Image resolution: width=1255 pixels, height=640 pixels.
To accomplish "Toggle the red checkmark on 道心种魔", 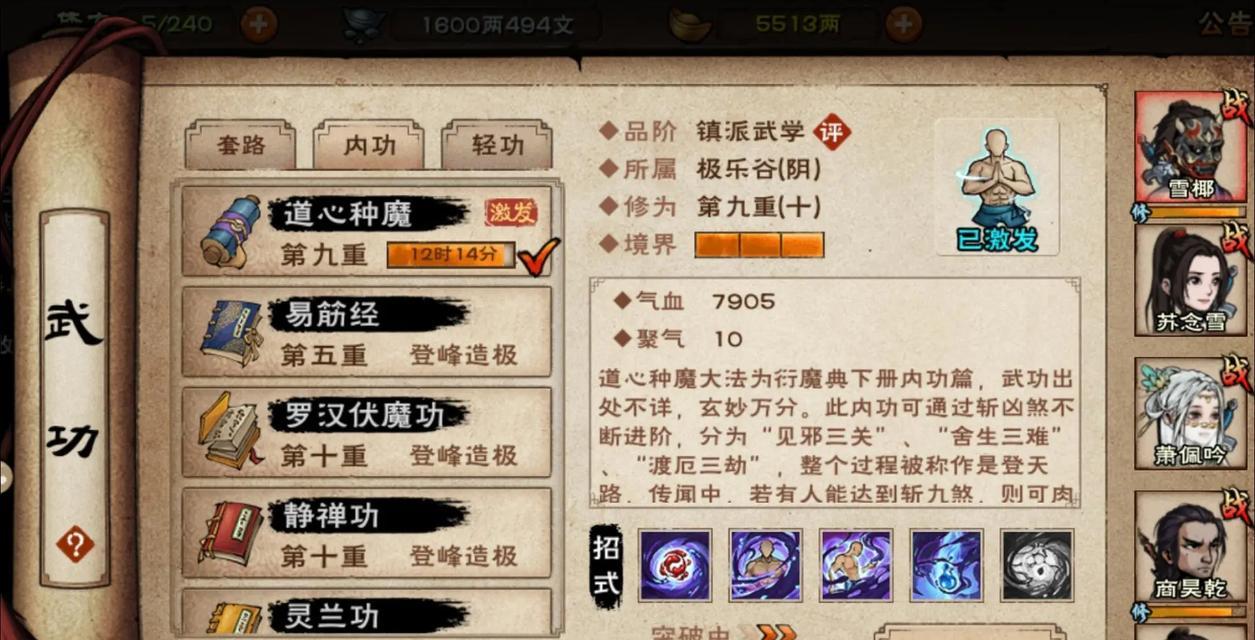I will click(x=538, y=256).
